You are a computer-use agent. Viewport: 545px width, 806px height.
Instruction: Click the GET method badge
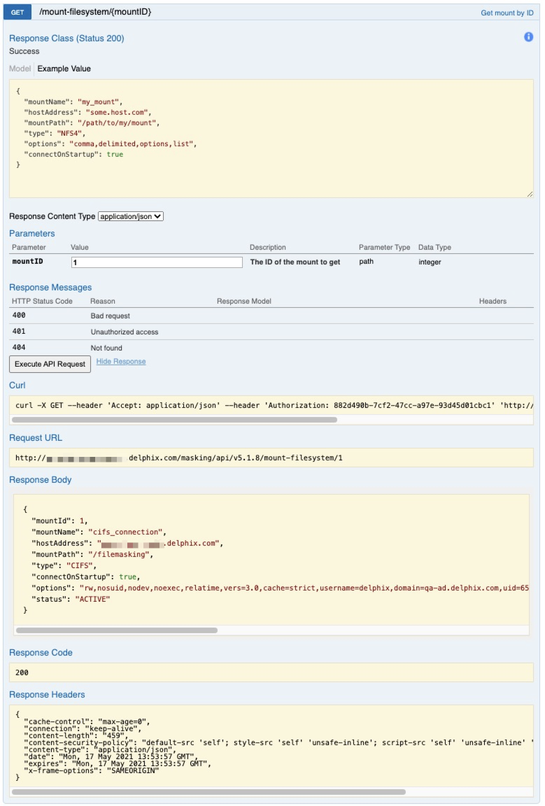coord(17,12)
